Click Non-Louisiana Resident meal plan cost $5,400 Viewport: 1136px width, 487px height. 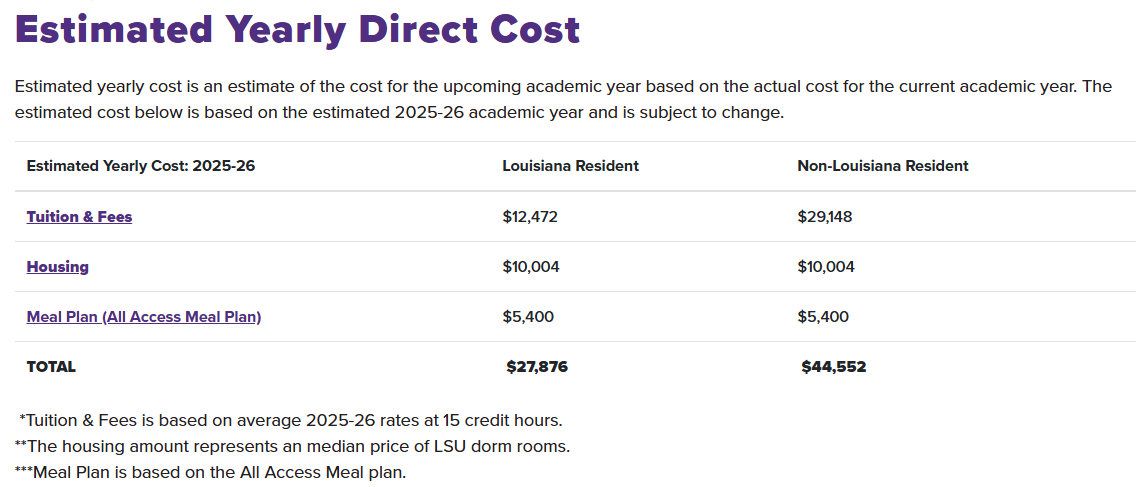pos(823,317)
